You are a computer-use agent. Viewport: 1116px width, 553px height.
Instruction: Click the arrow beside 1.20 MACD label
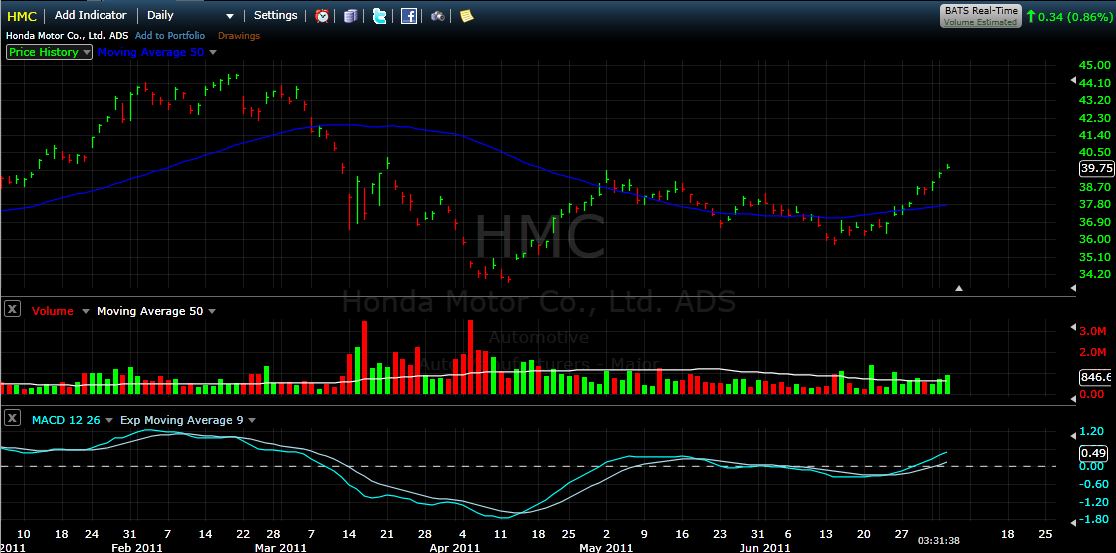pos(1074,435)
